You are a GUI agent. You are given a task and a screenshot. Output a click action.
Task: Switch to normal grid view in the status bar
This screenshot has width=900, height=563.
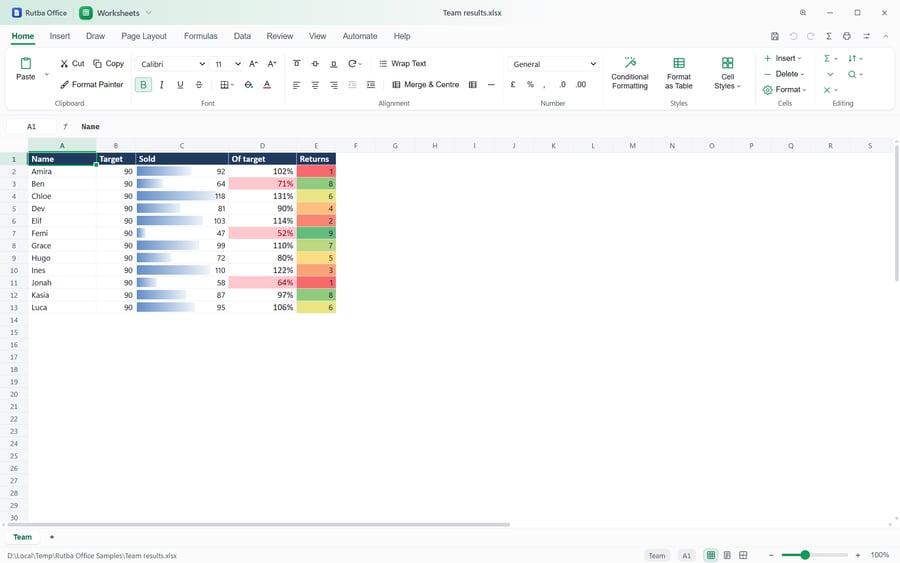[711, 555]
